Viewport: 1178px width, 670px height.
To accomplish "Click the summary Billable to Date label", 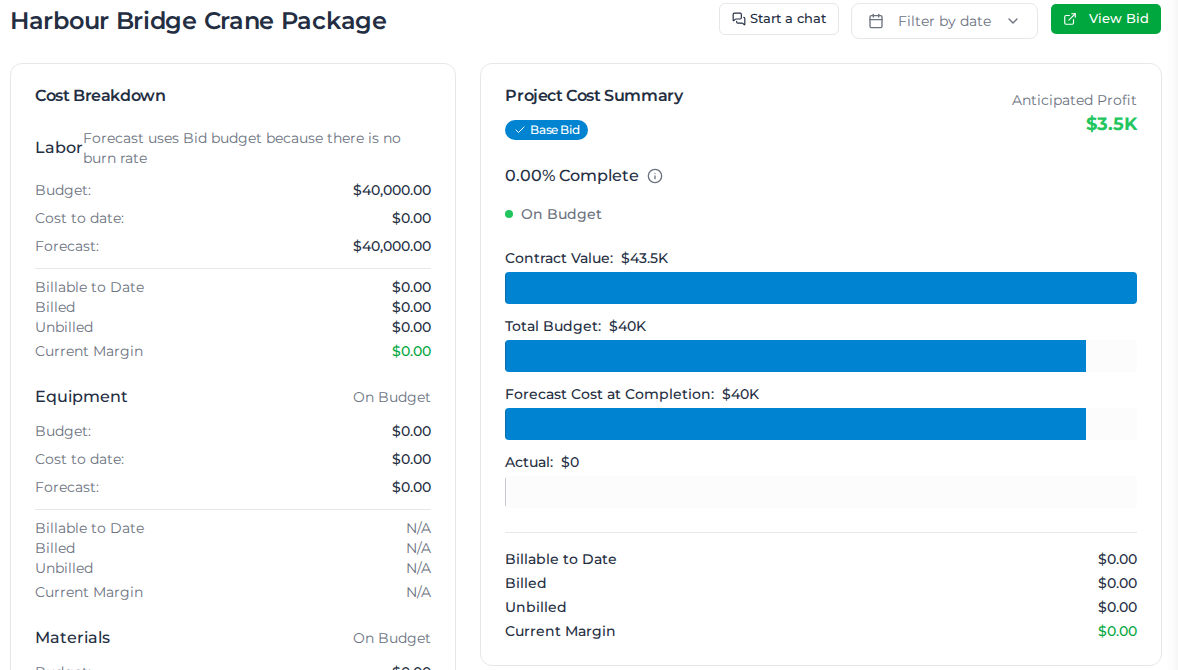I will pyautogui.click(x=560, y=559).
